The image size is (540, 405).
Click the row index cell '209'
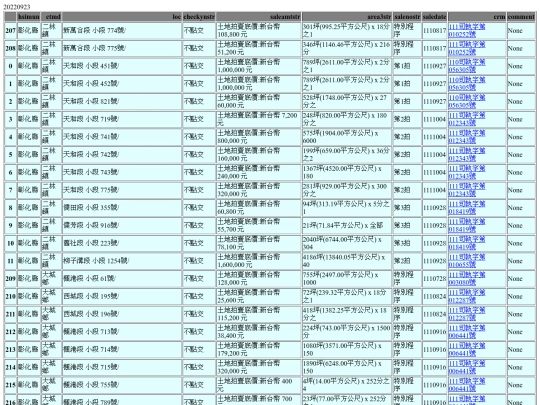pos(10,279)
